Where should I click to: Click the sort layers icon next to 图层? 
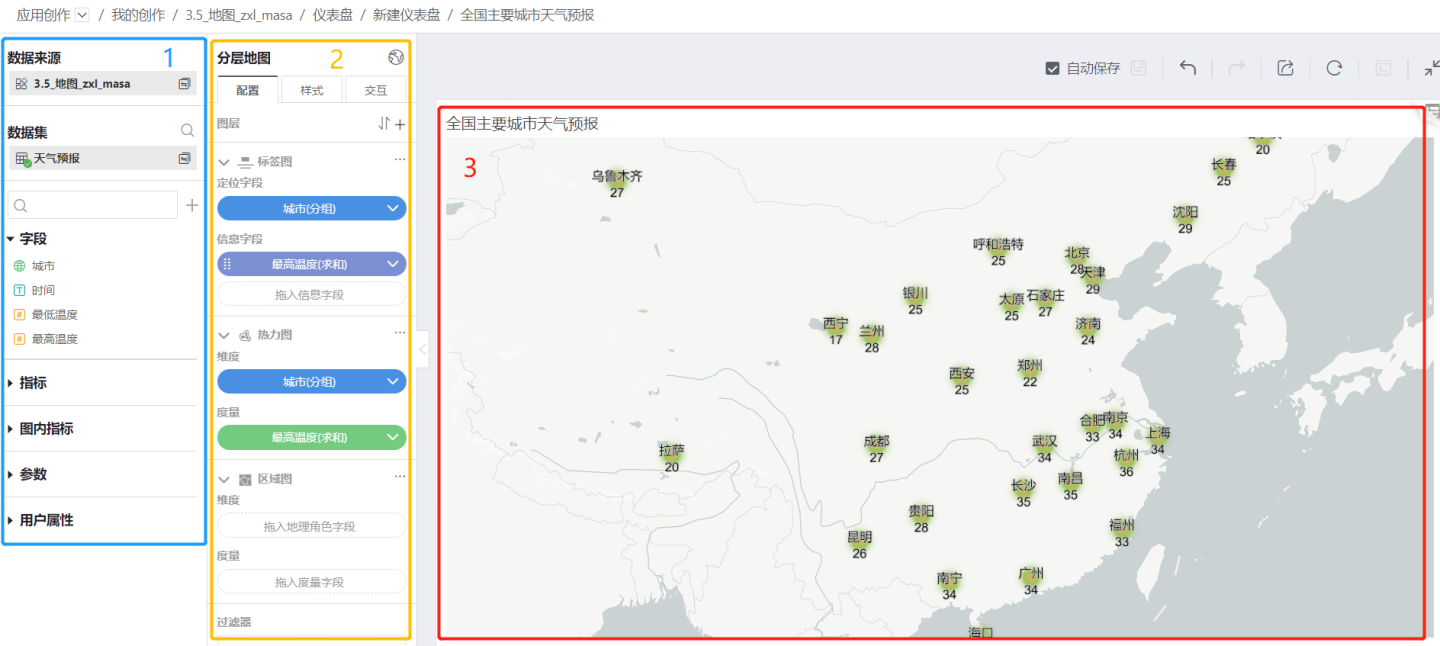[x=384, y=124]
